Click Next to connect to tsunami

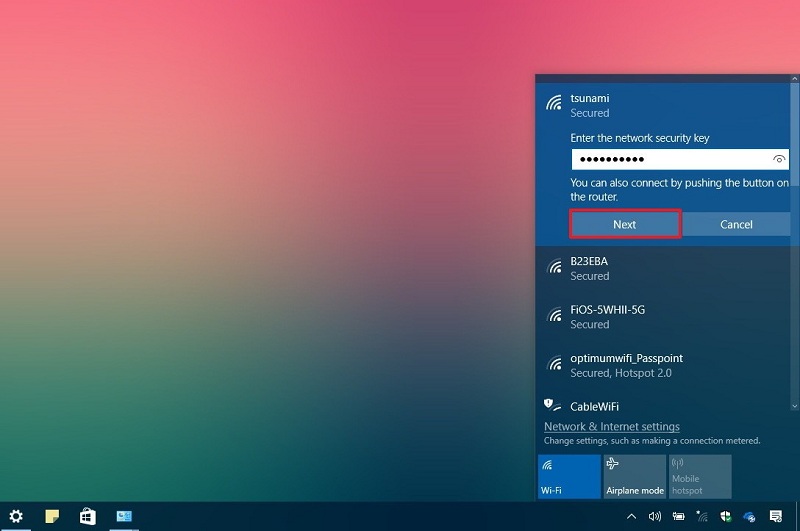click(x=625, y=224)
